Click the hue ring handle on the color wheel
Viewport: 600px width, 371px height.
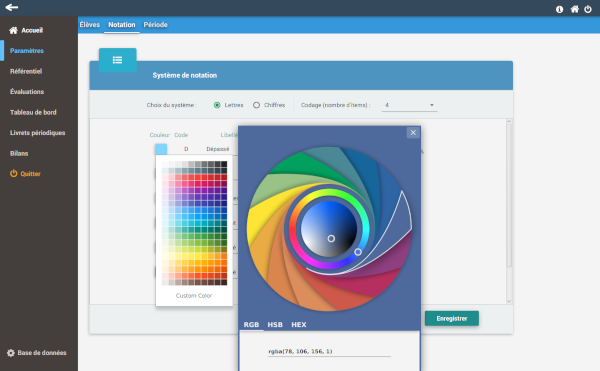click(358, 252)
